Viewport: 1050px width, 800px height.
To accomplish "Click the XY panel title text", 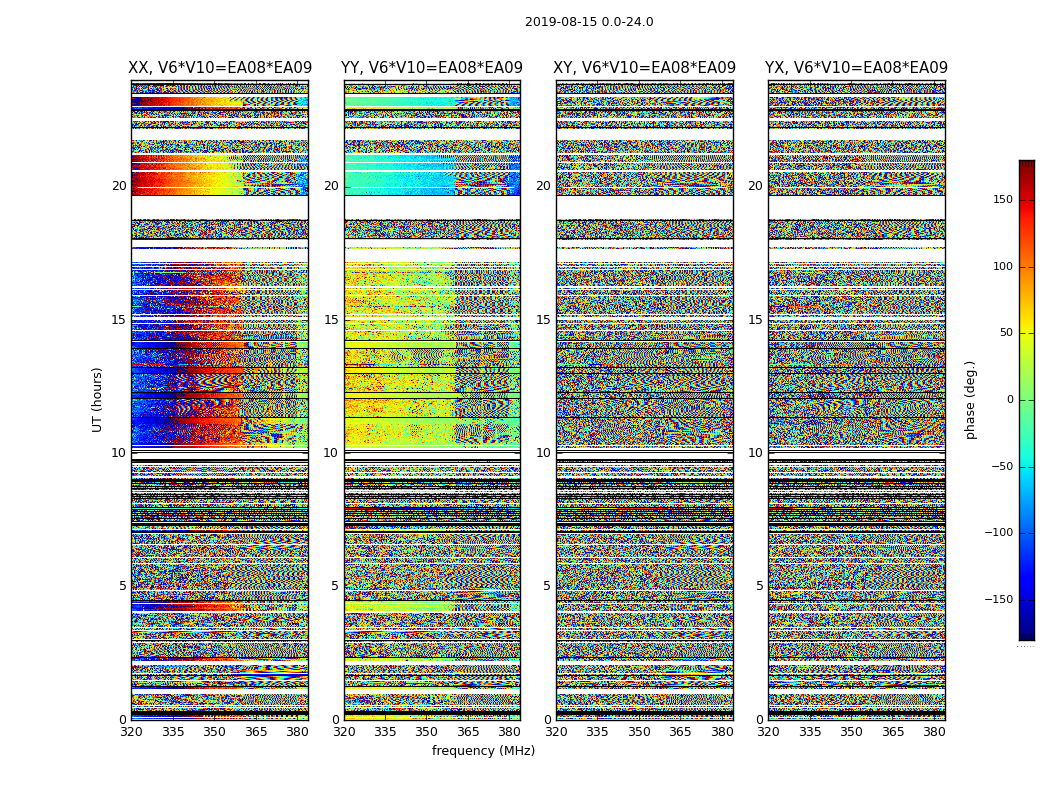I will click(x=644, y=68).
